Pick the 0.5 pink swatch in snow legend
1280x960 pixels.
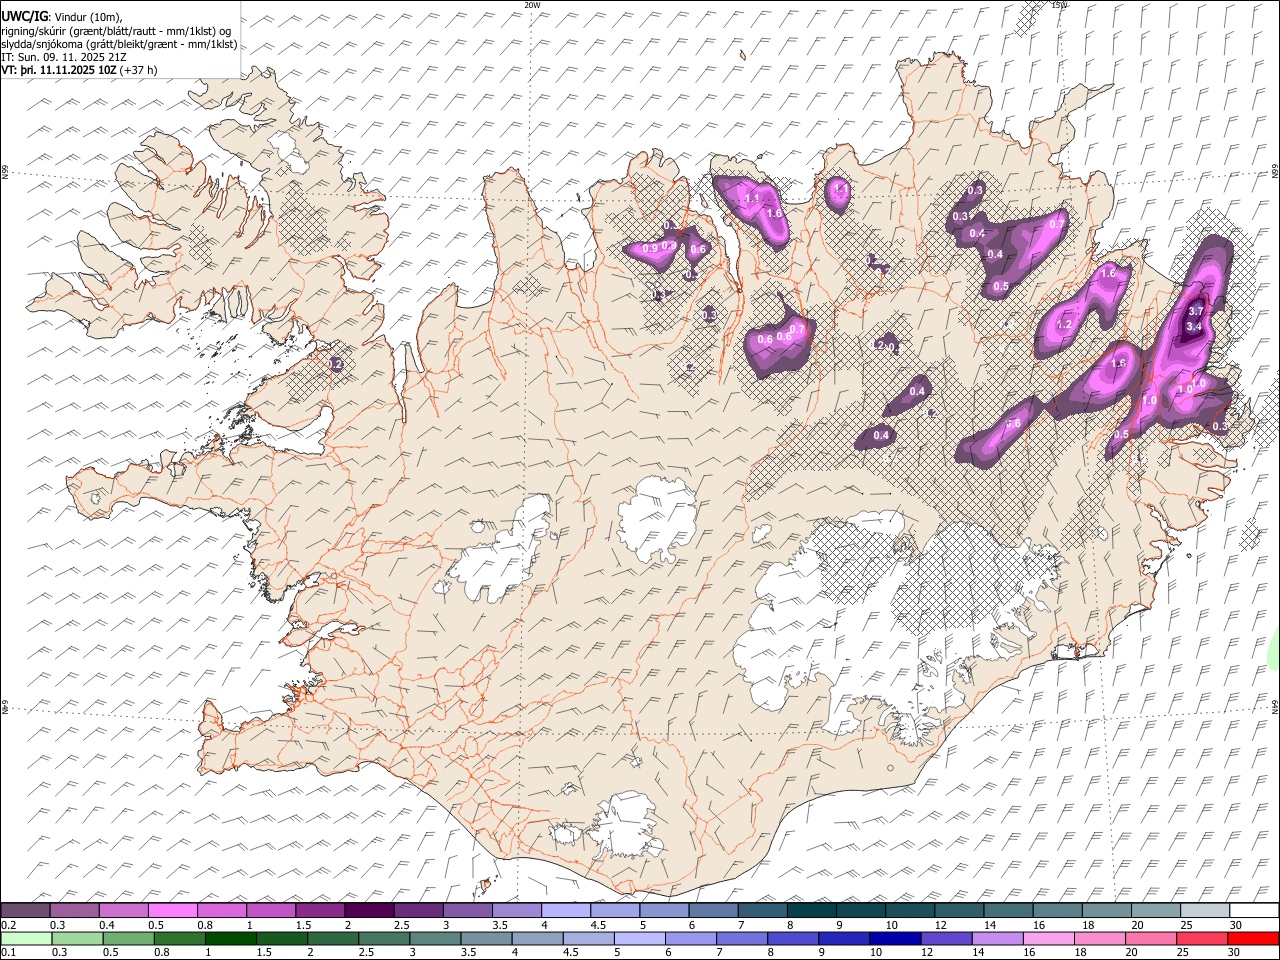[172, 910]
